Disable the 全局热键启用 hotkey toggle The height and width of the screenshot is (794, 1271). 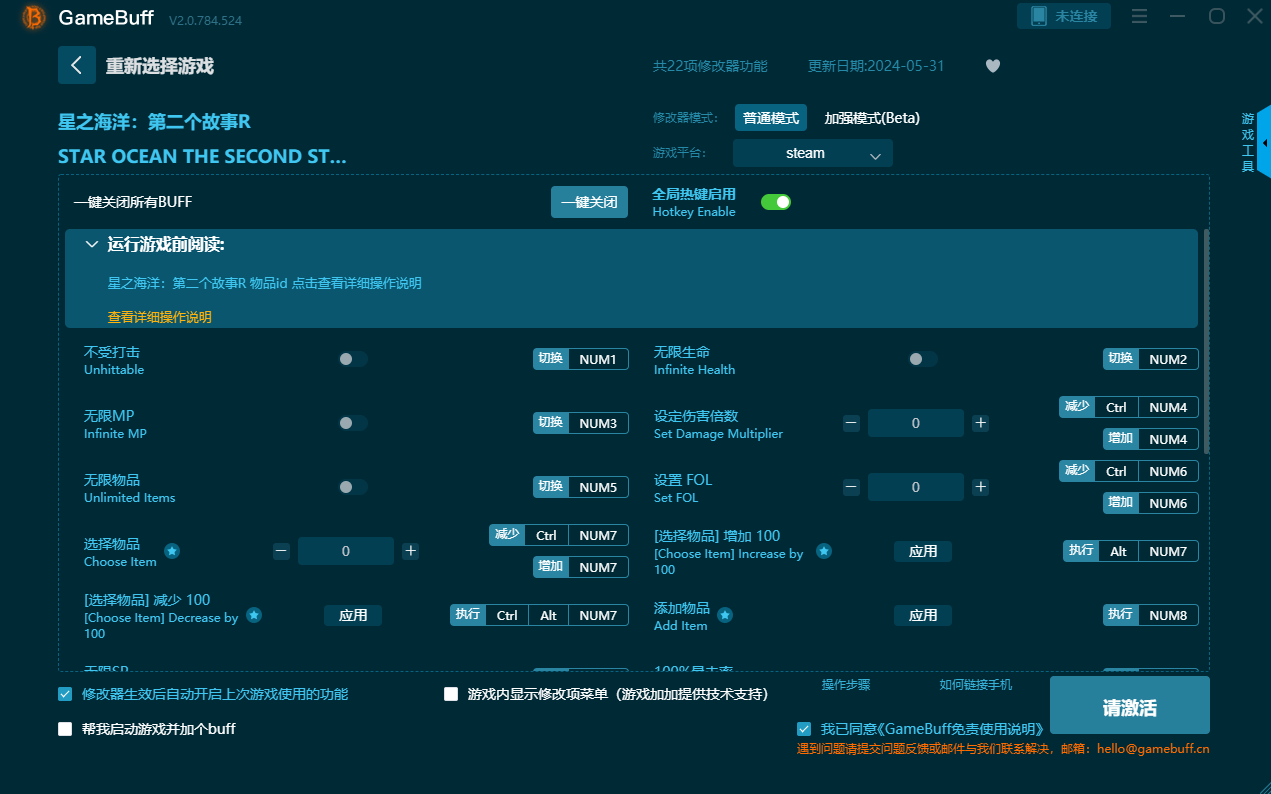point(776,202)
